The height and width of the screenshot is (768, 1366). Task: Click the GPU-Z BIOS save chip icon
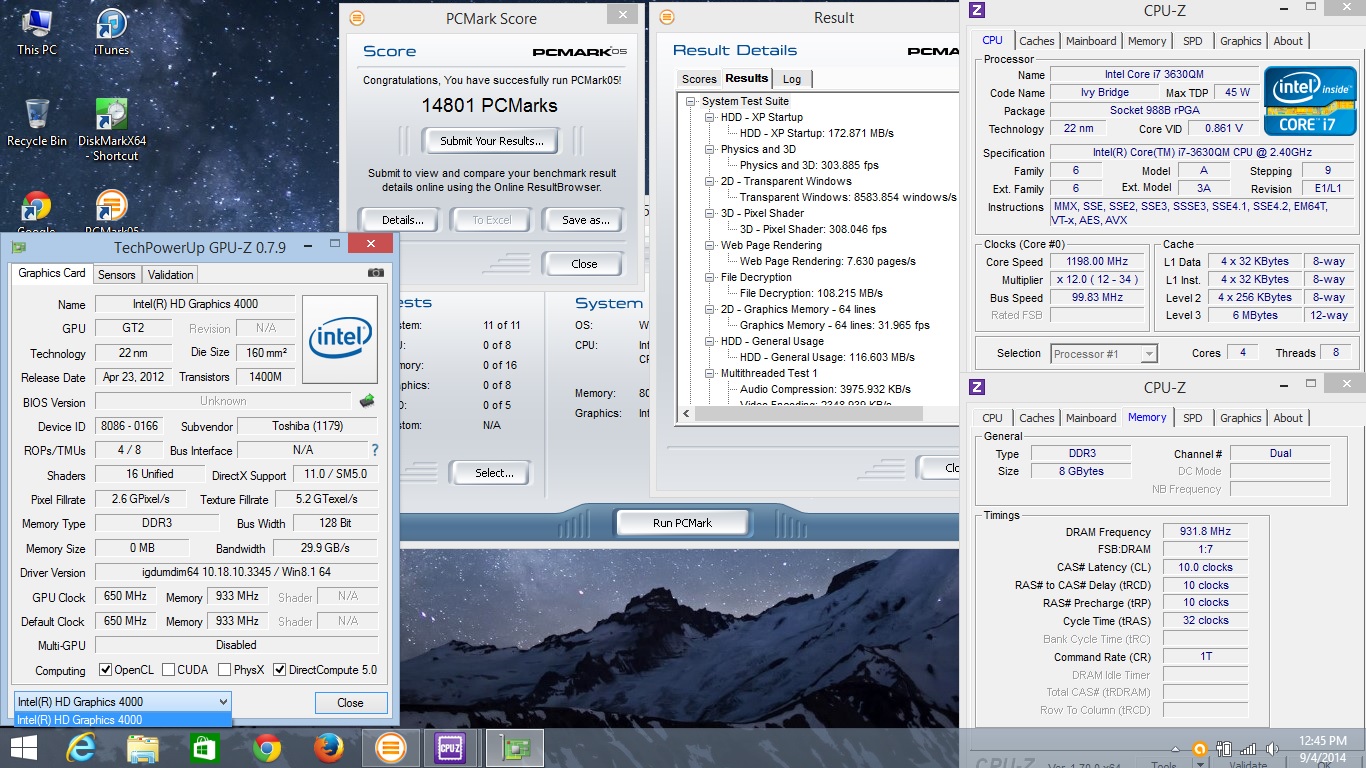pyautogui.click(x=367, y=401)
